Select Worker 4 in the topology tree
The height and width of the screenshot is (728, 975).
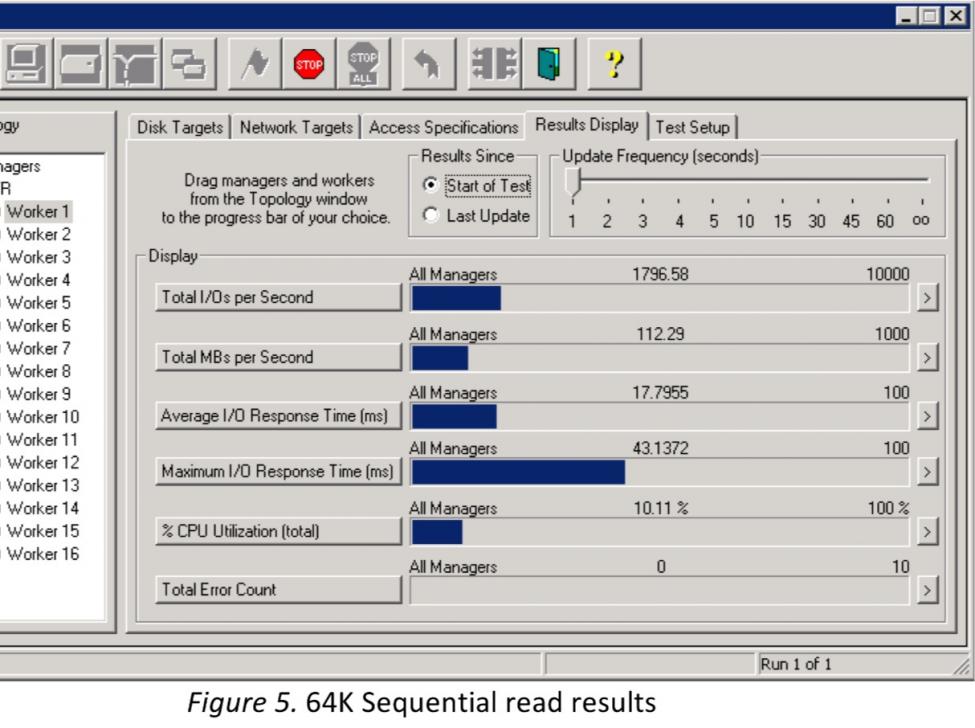click(x=39, y=280)
